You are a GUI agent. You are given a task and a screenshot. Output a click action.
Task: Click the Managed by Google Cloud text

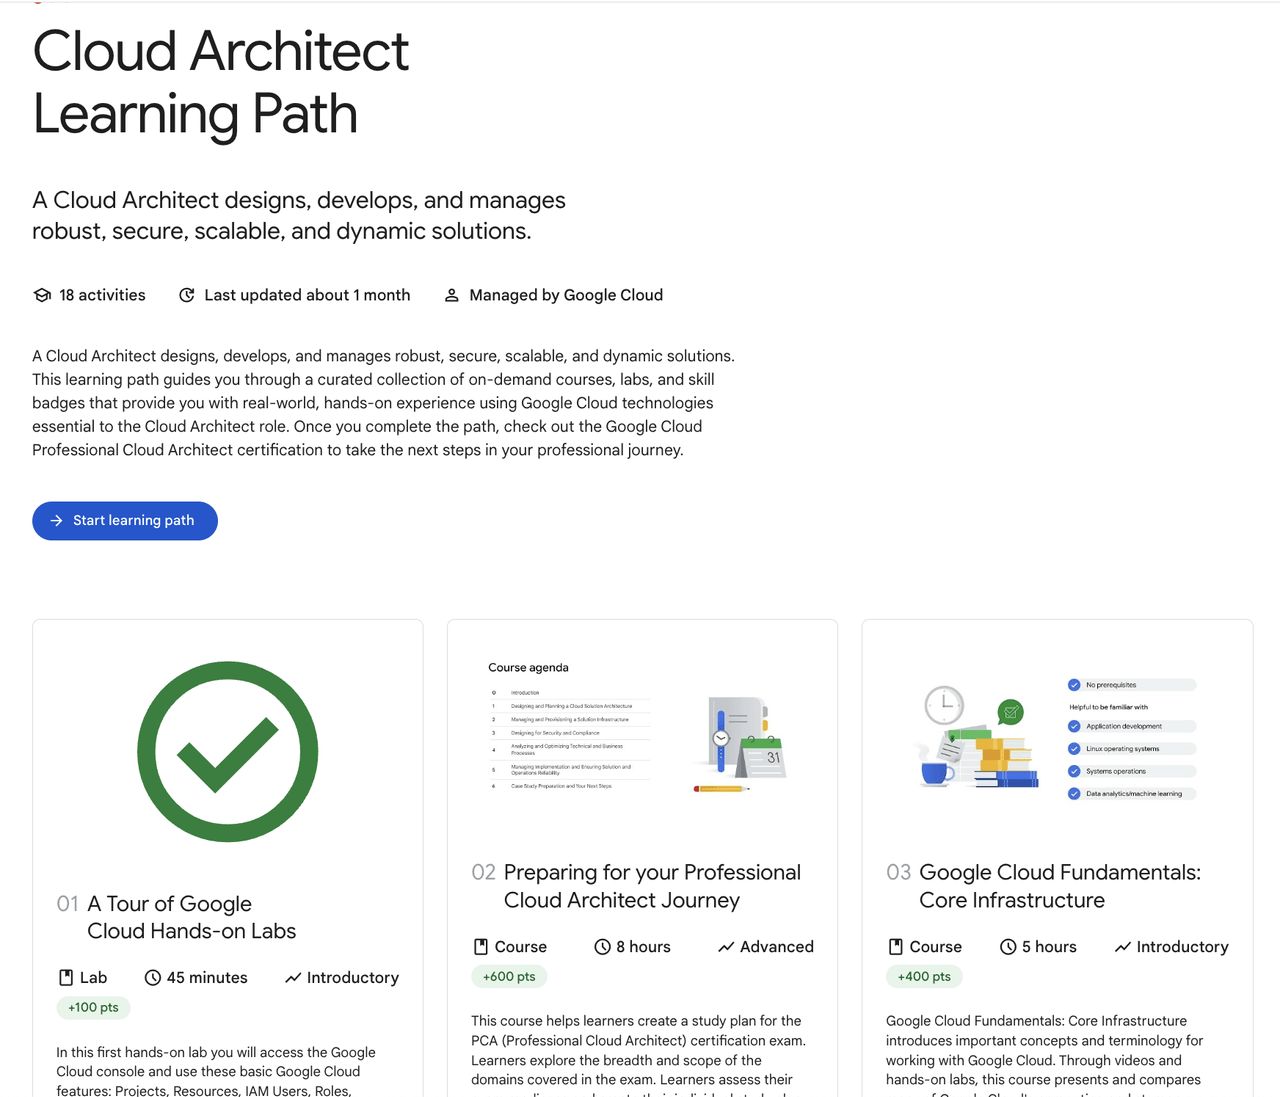click(x=566, y=295)
